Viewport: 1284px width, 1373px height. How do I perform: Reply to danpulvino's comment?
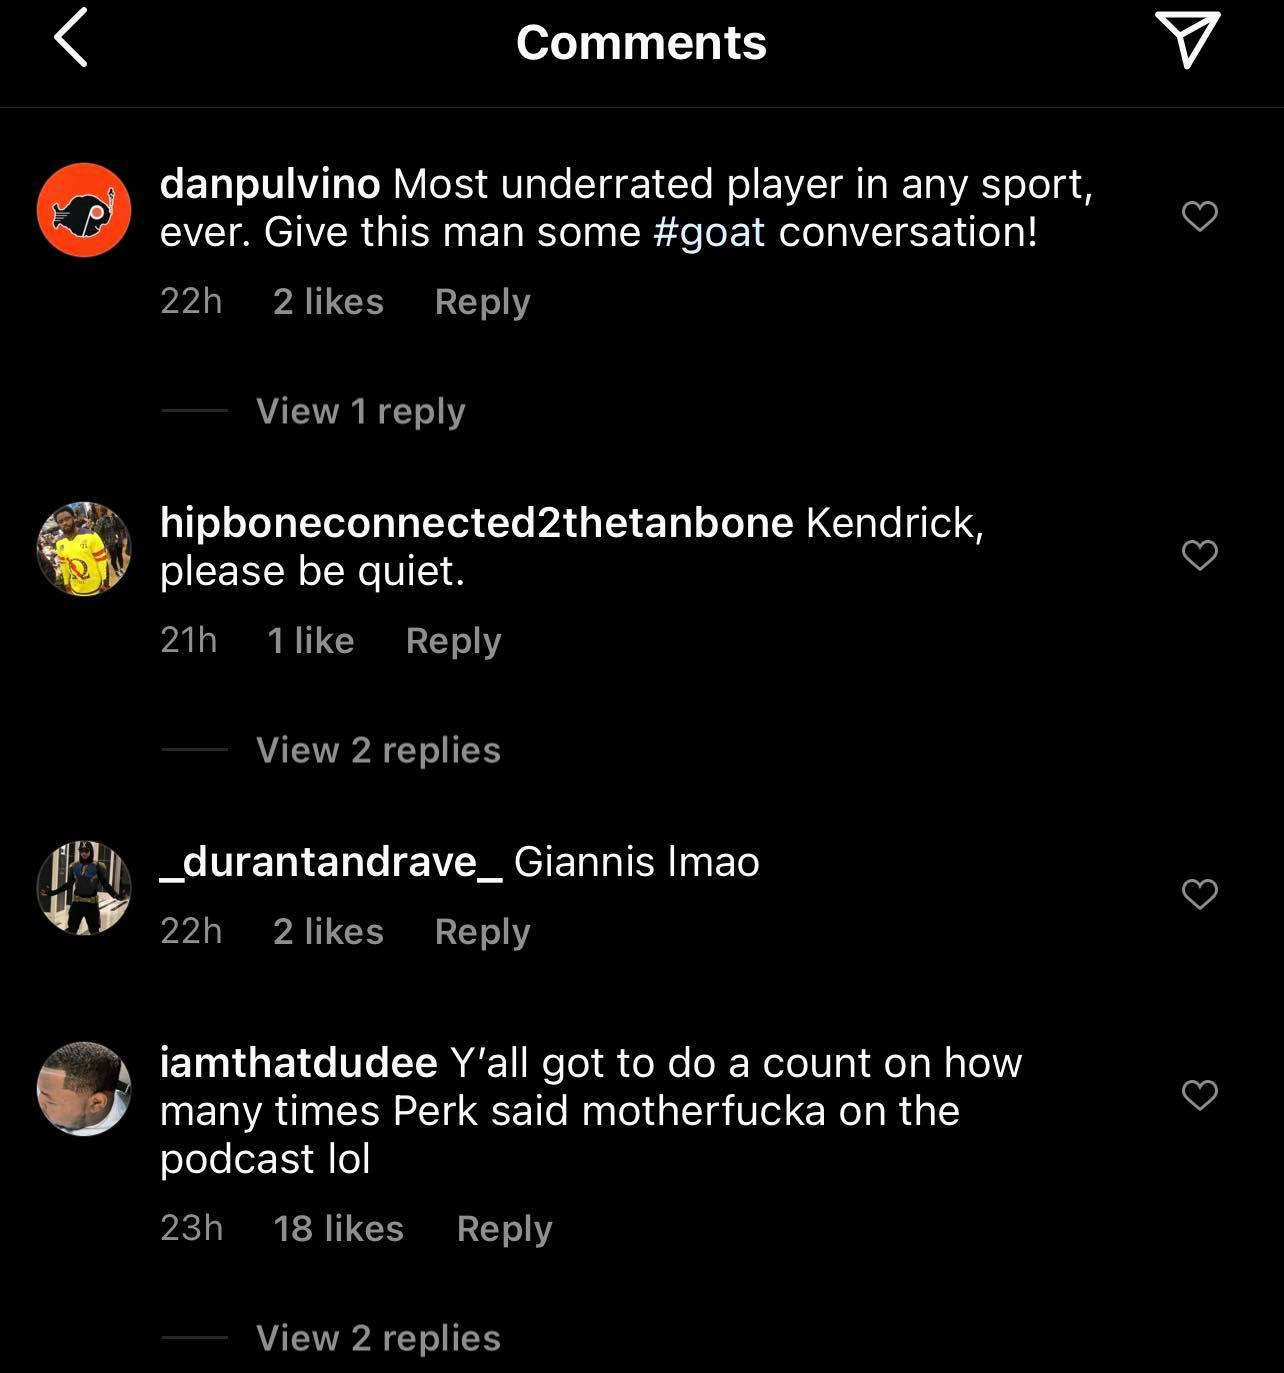click(x=482, y=301)
